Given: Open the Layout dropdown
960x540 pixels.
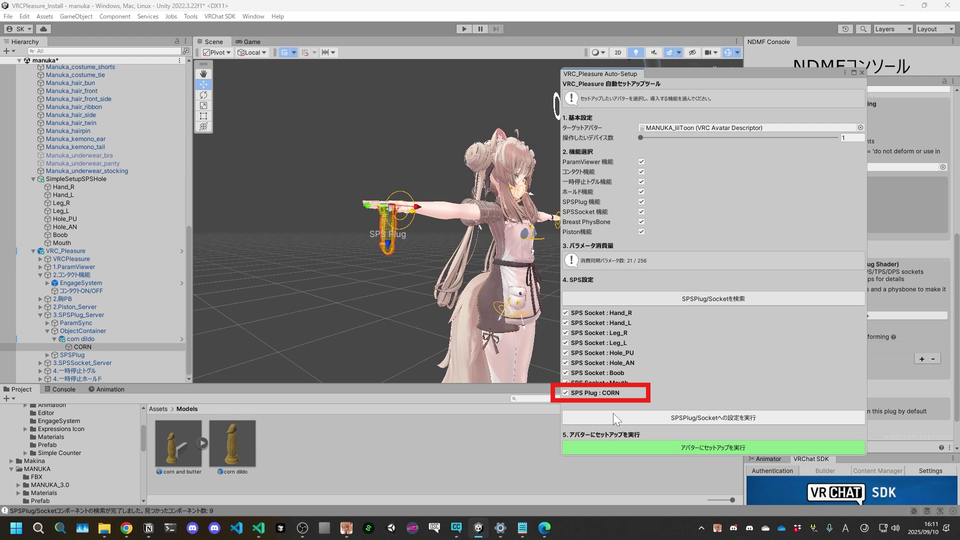Looking at the screenshot, I should (x=935, y=29).
